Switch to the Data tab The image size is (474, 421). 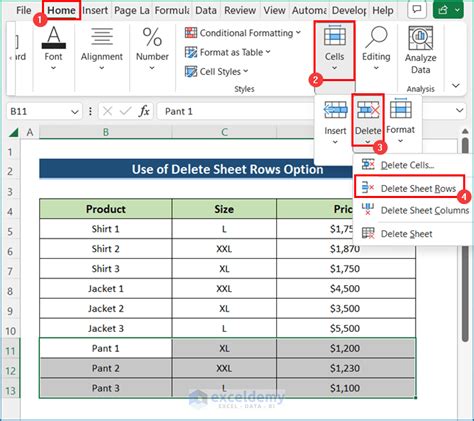[206, 11]
